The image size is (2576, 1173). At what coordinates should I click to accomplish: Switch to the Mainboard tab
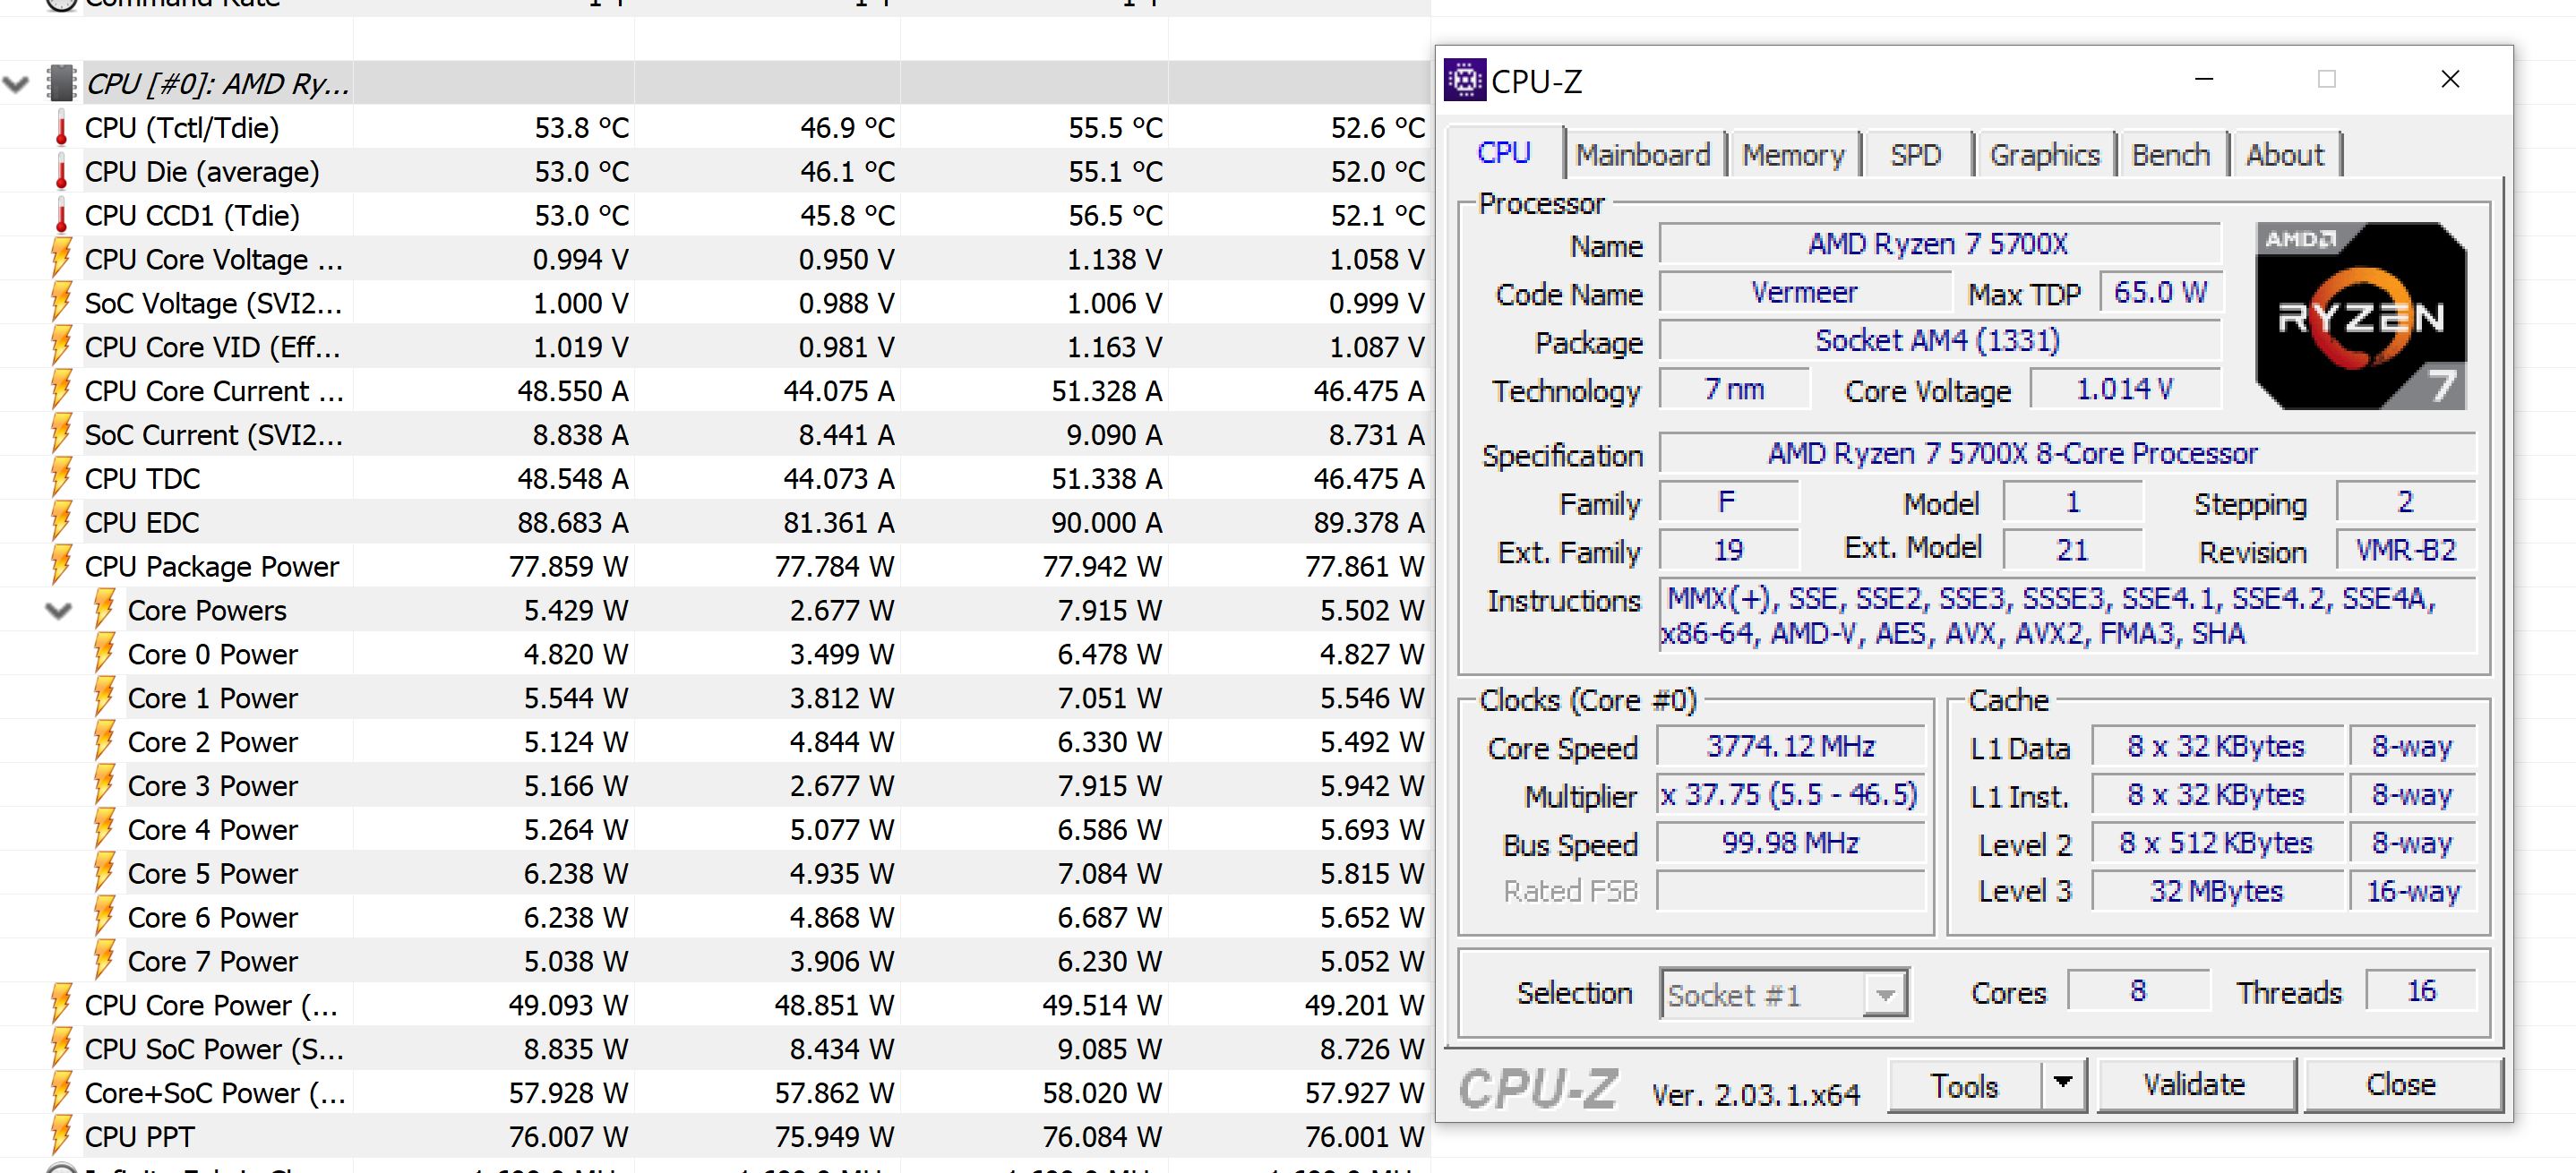(x=1642, y=155)
